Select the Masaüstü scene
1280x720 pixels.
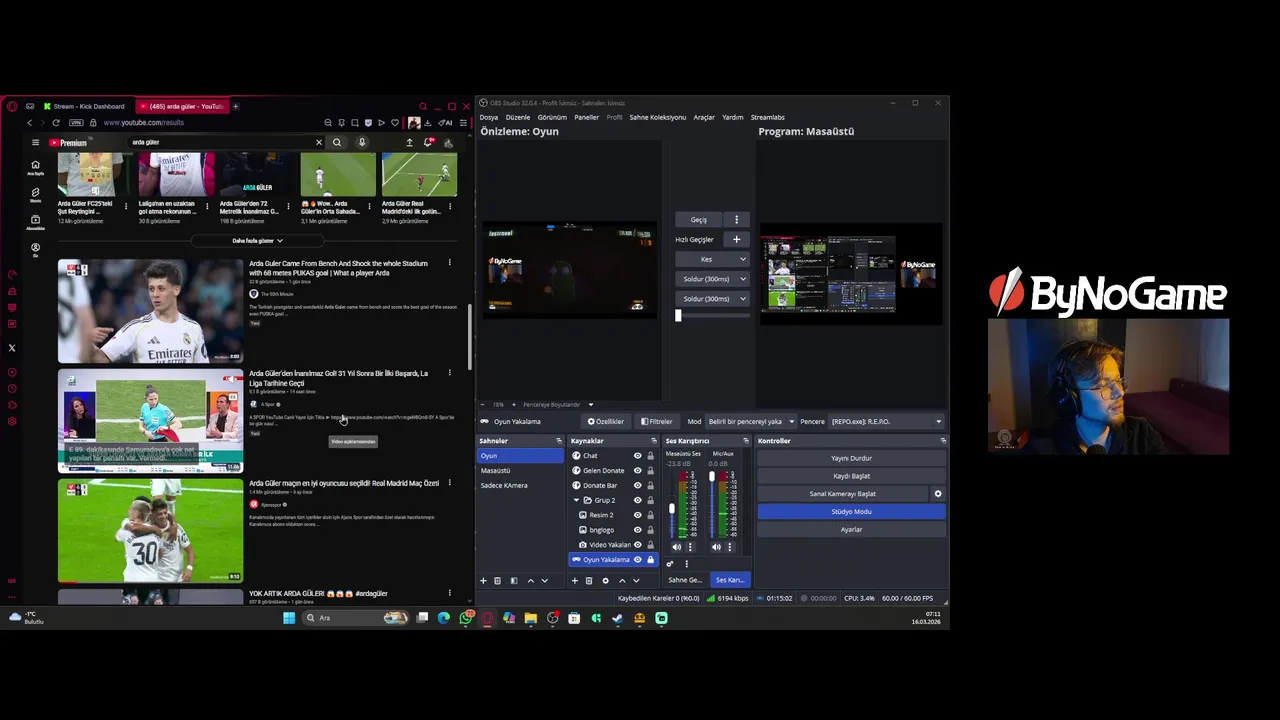point(520,471)
